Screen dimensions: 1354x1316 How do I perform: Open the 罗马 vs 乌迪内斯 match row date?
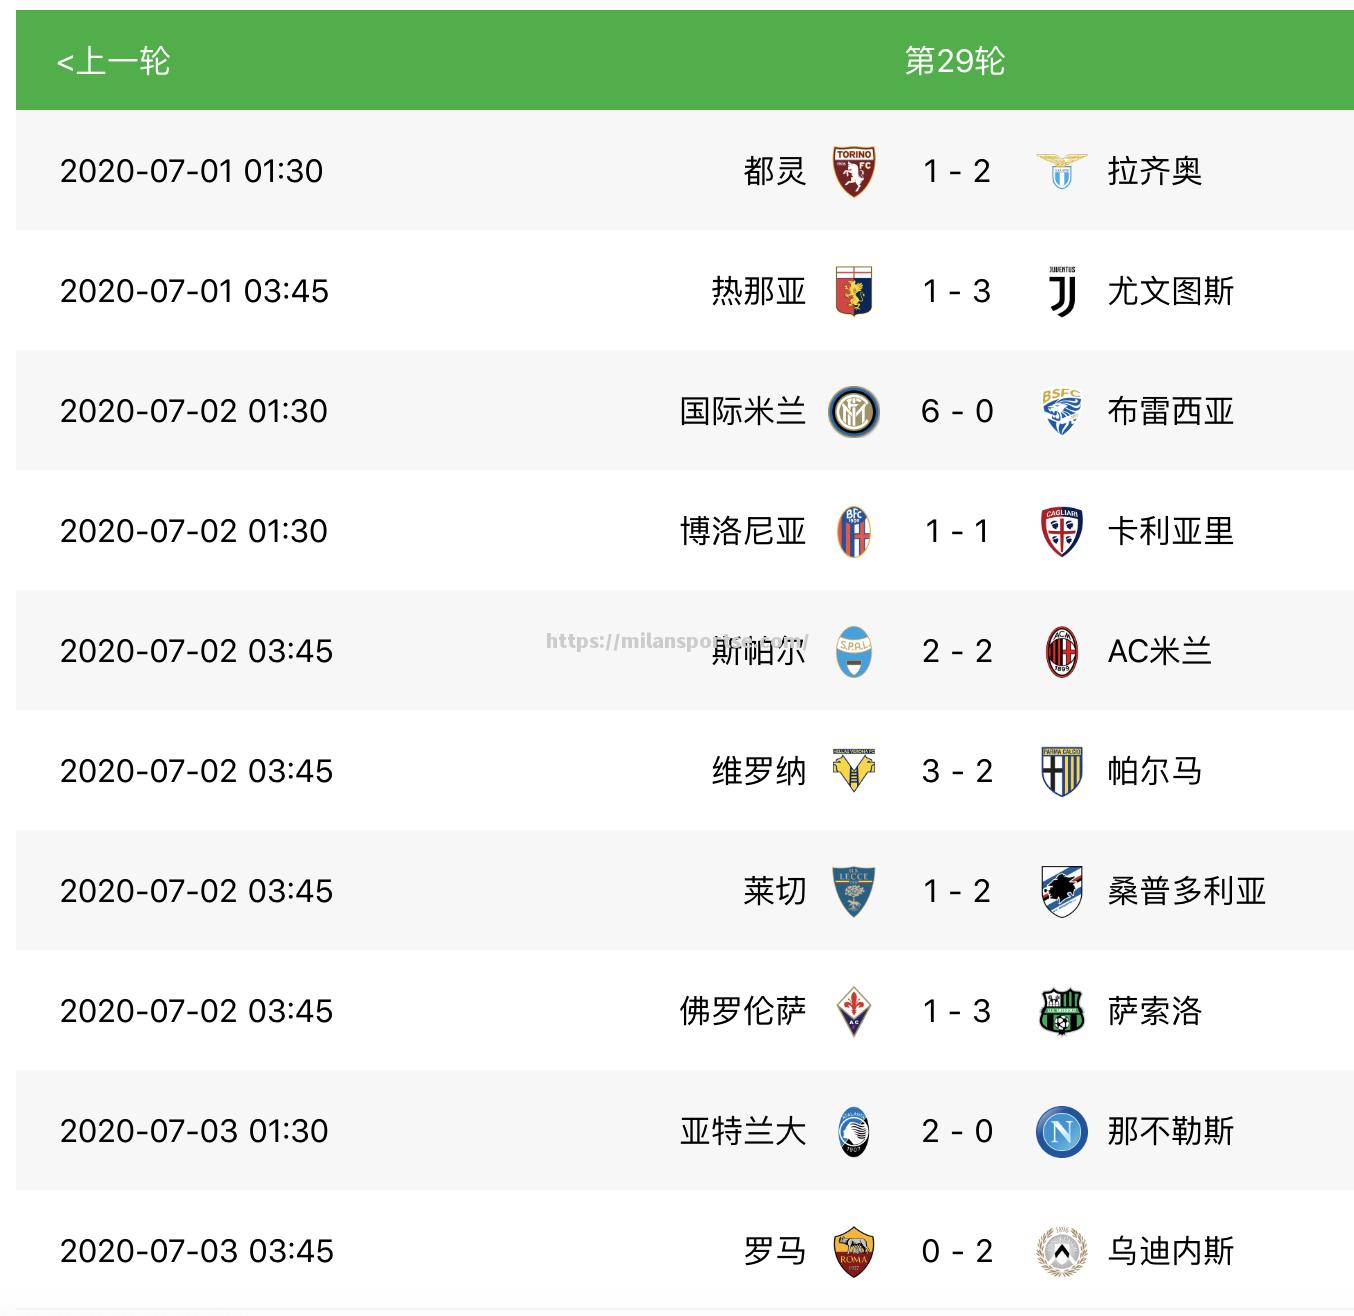click(x=196, y=1251)
